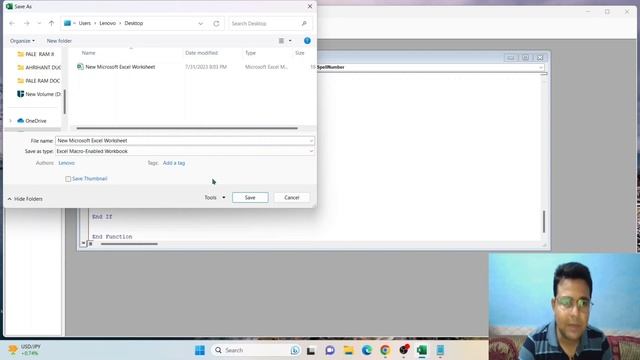Open the Organize menu
The height and width of the screenshot is (360, 640).
pyautogui.click(x=22, y=41)
